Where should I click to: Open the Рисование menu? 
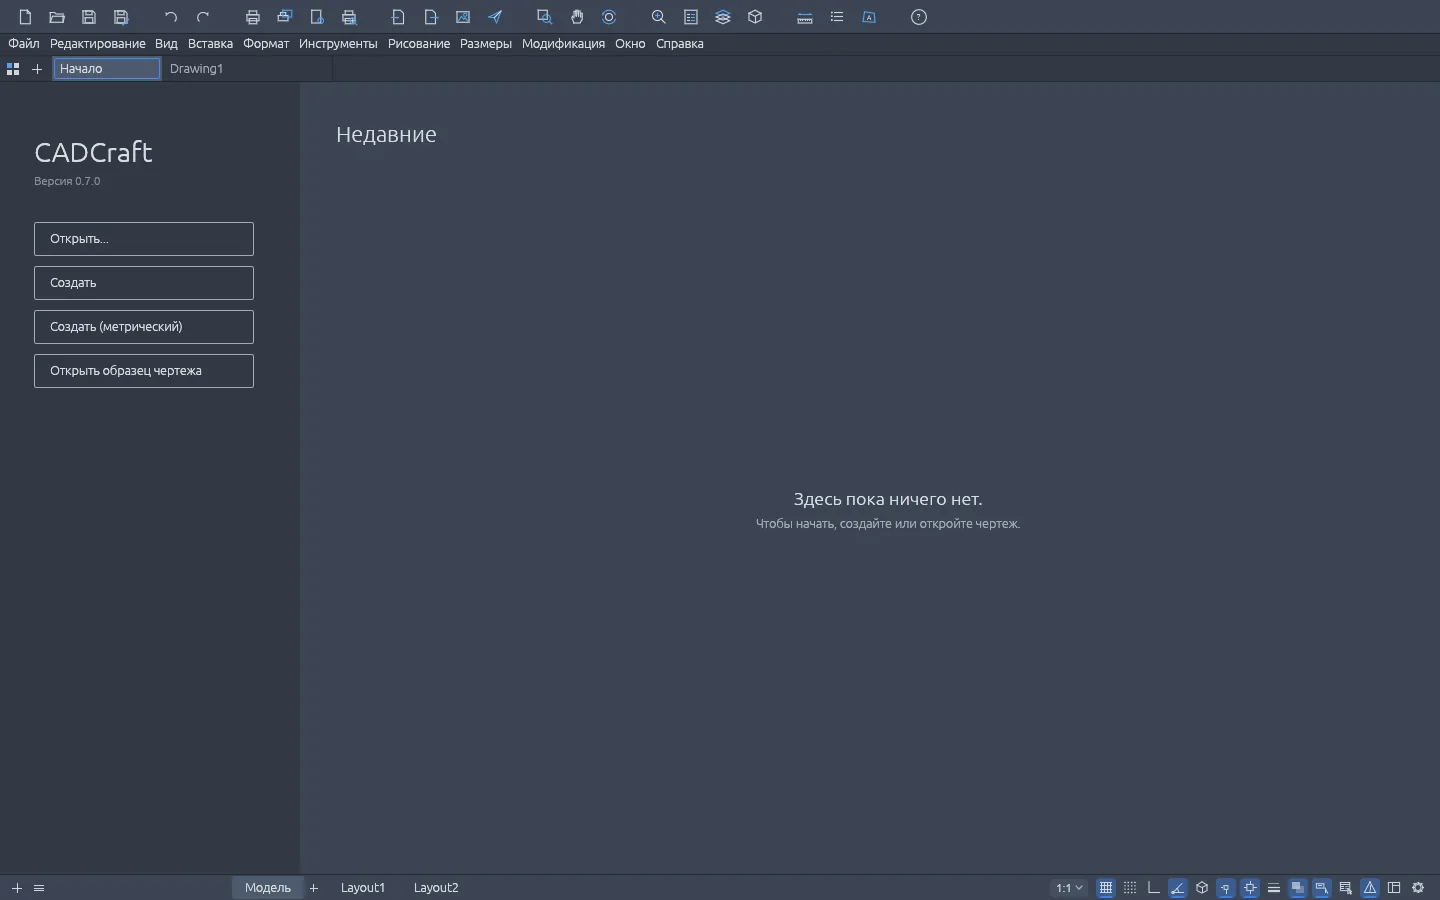pos(419,44)
